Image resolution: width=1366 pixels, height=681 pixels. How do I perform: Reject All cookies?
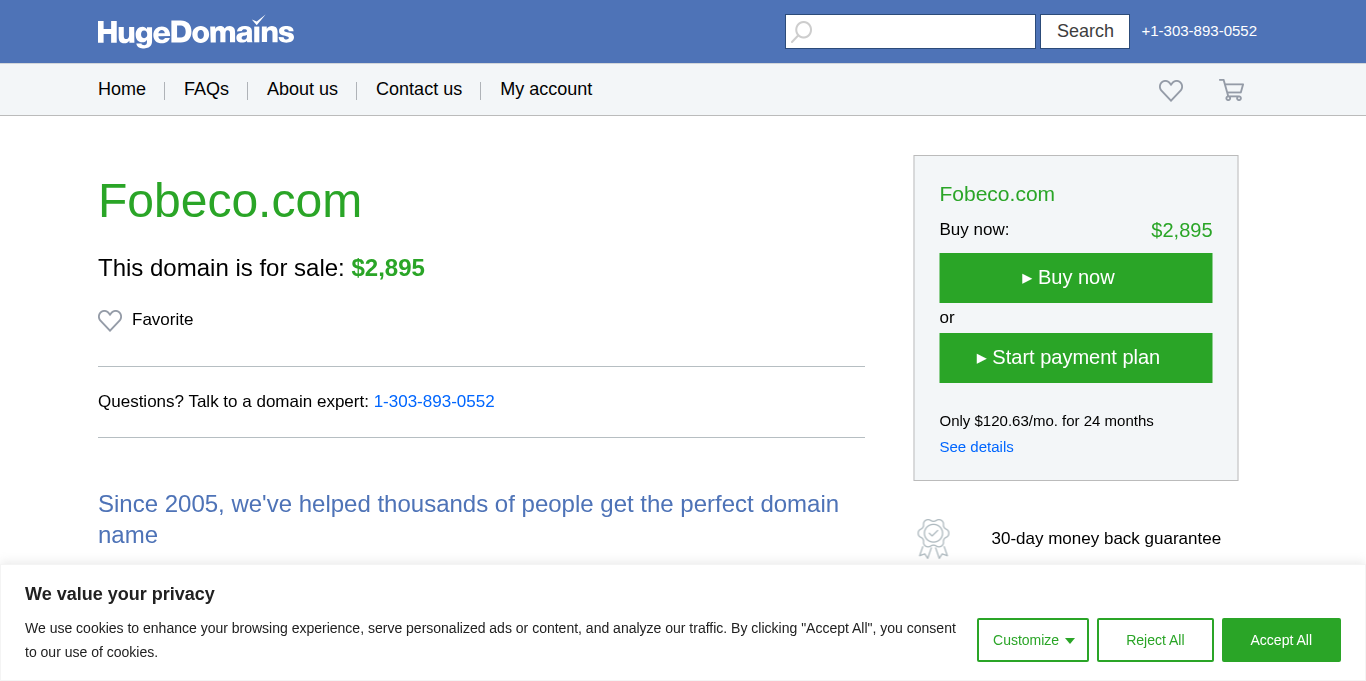coord(1155,640)
